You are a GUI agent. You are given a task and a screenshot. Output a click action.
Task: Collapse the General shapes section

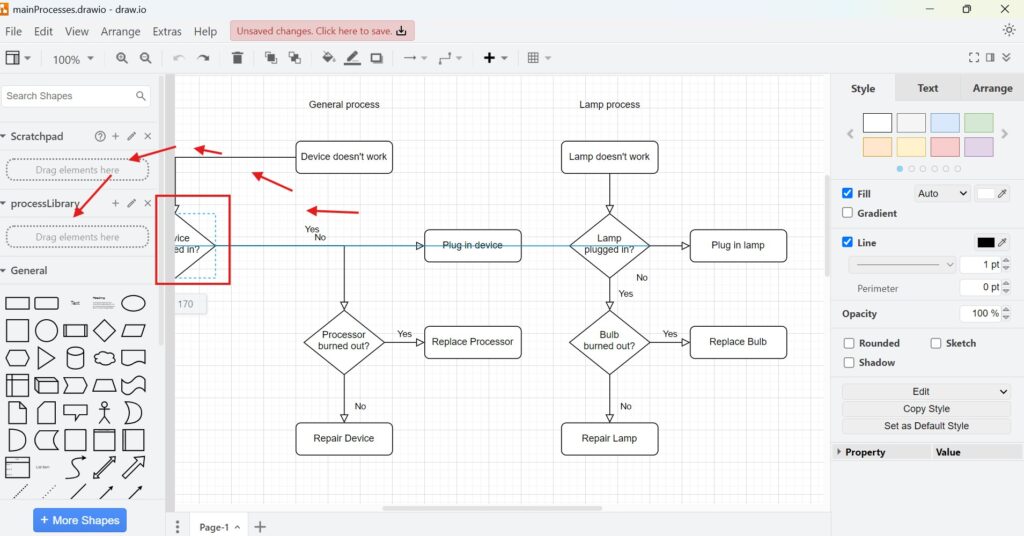28,270
